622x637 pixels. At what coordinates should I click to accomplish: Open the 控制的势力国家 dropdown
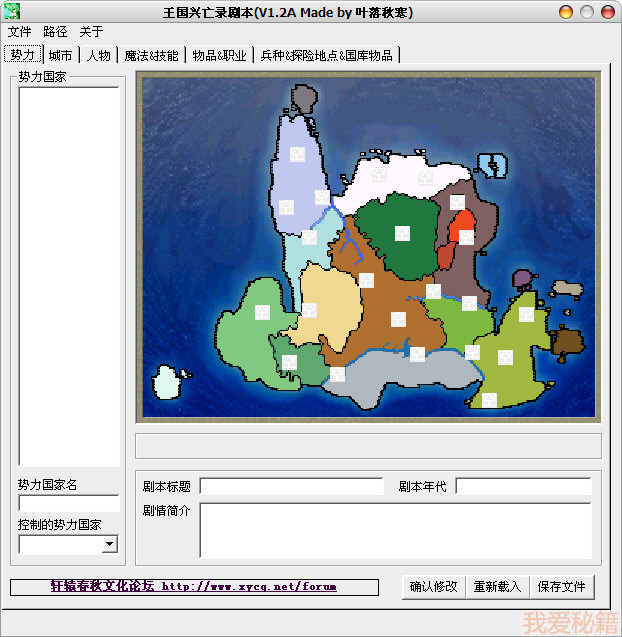click(109, 544)
